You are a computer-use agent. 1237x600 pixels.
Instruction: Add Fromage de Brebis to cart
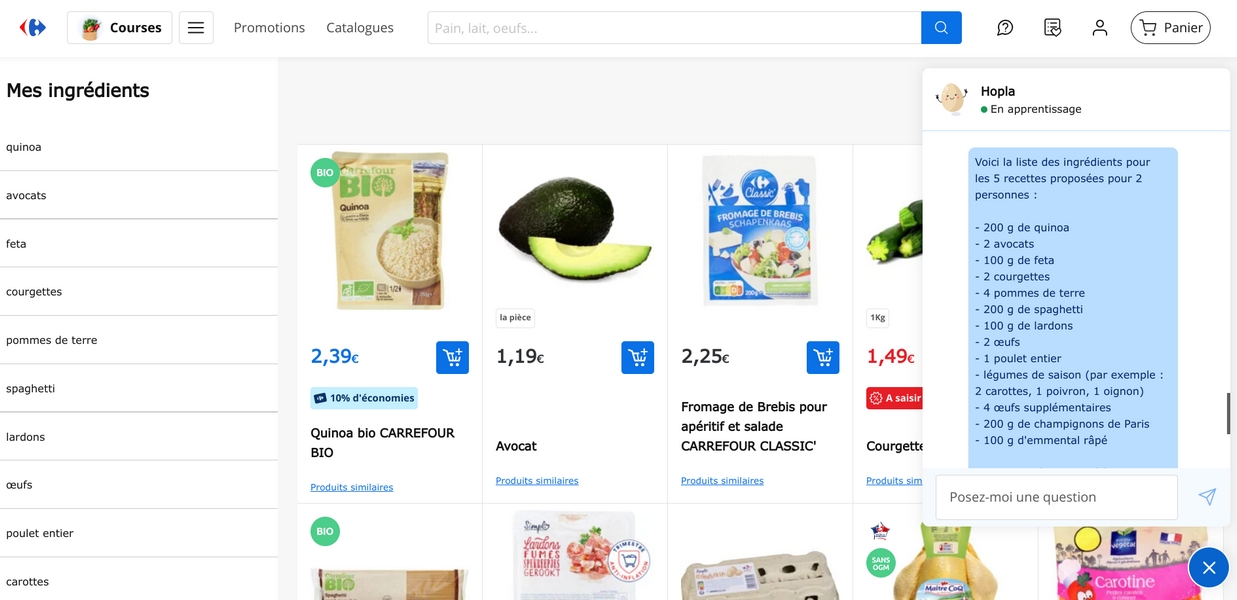(x=823, y=357)
